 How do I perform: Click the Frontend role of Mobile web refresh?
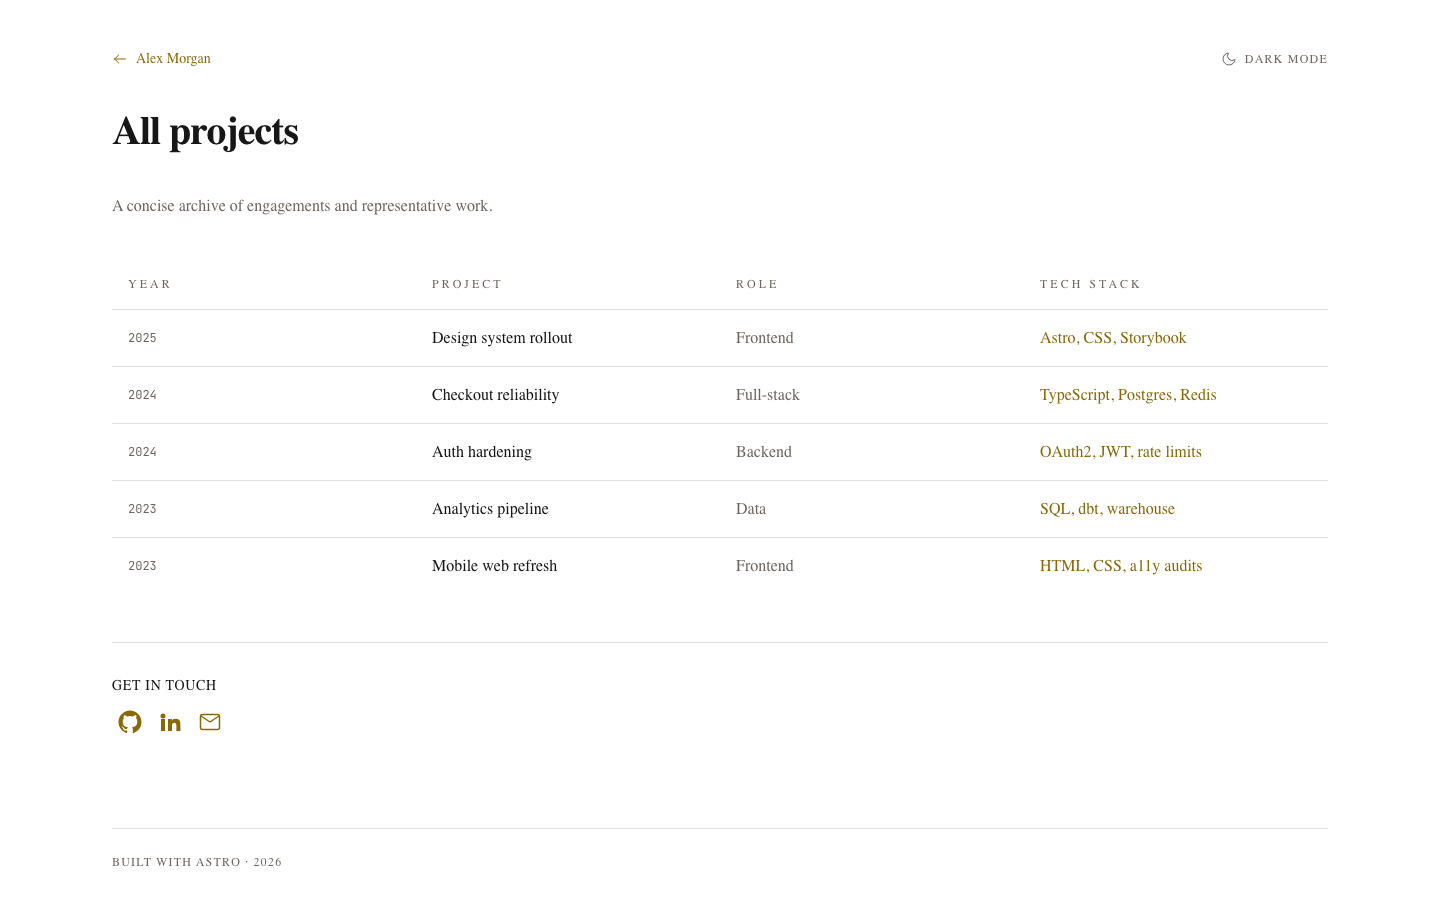click(765, 566)
